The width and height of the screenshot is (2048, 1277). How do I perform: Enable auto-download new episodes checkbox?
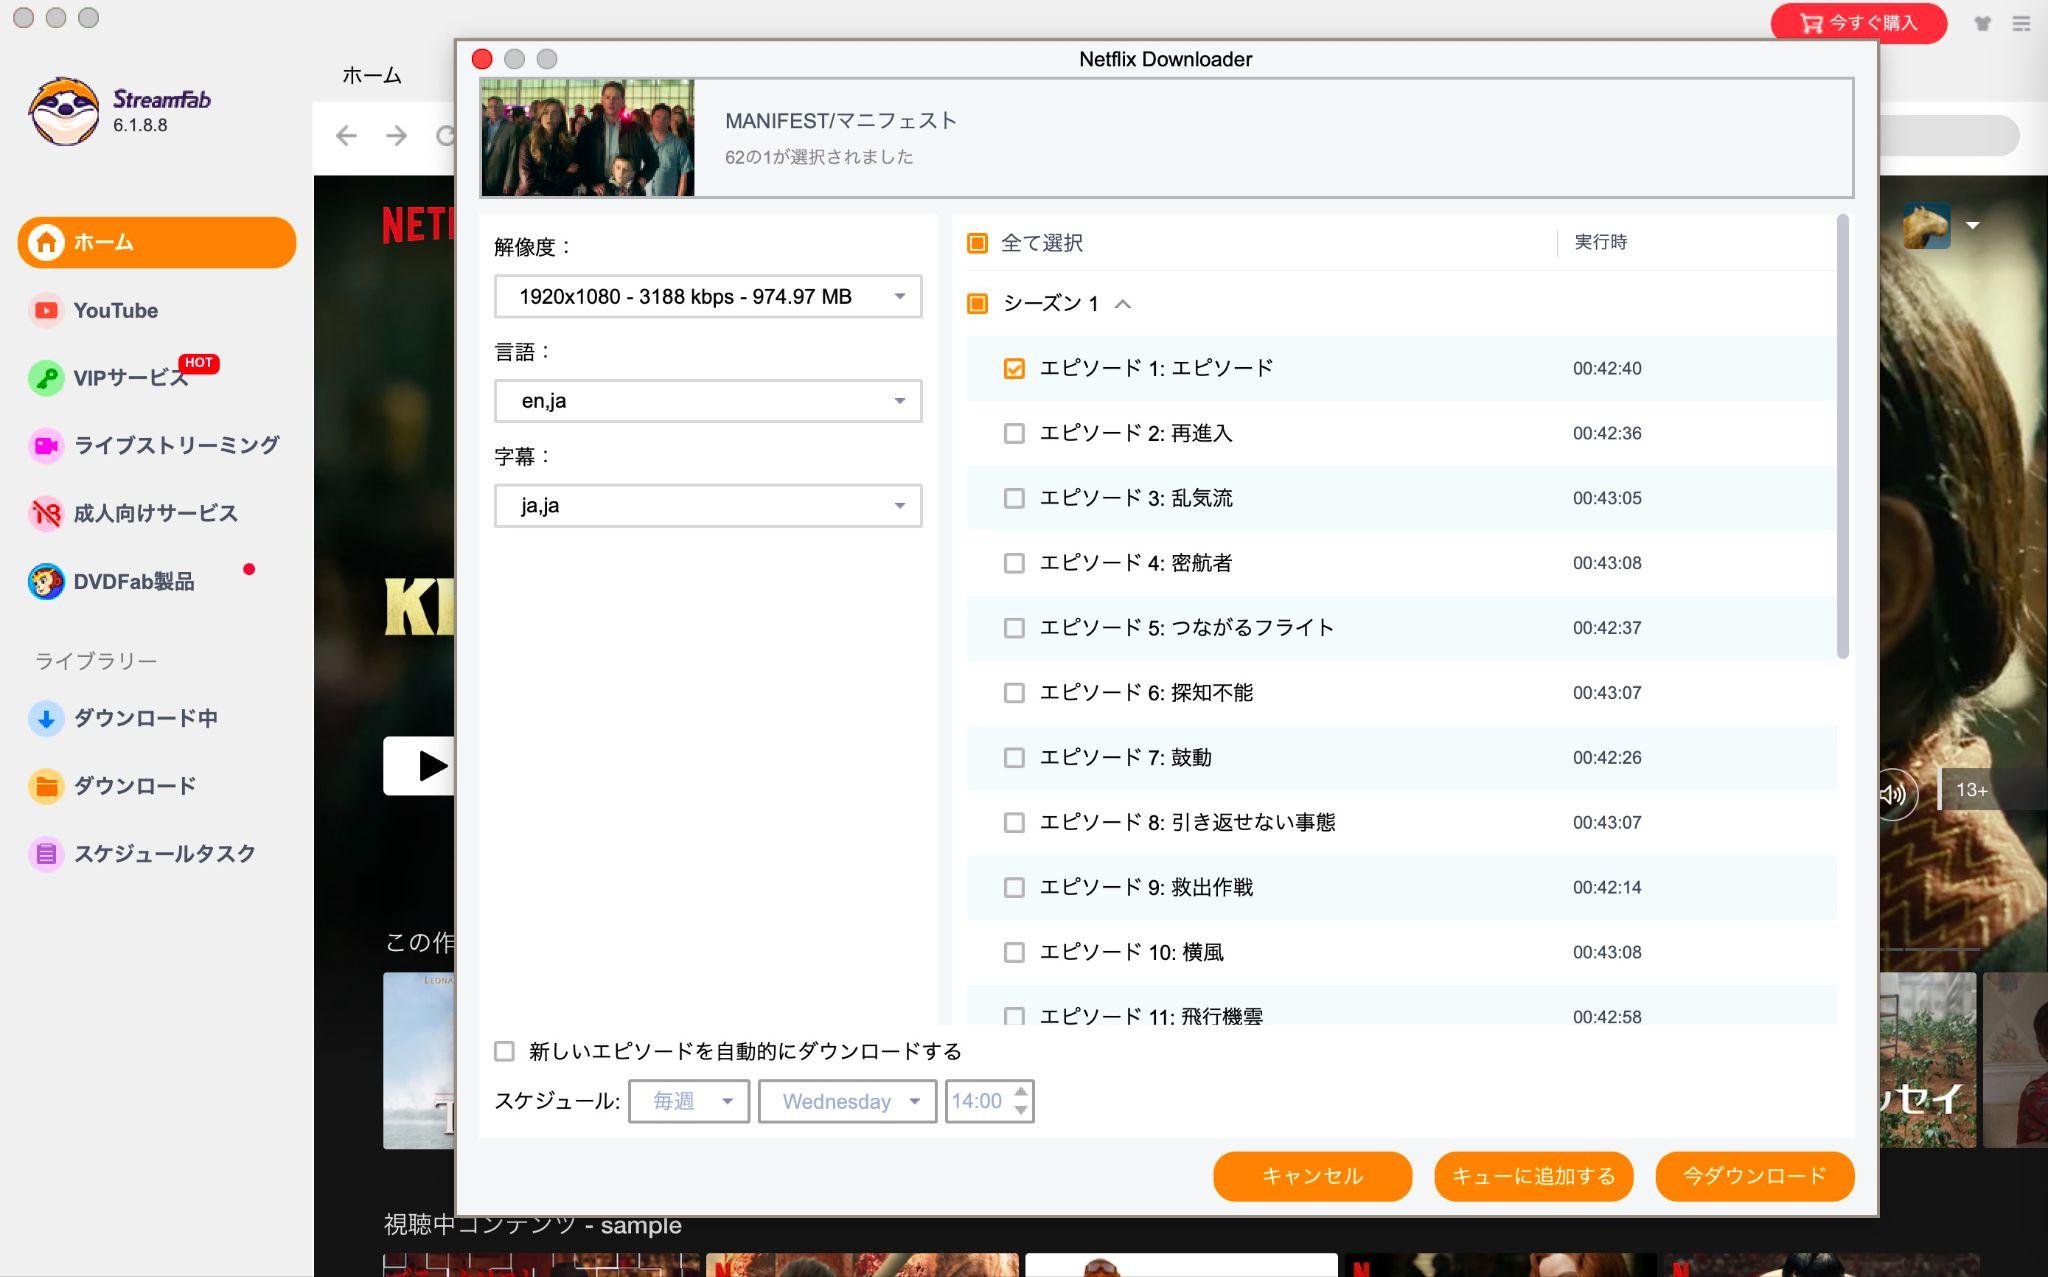point(504,1051)
